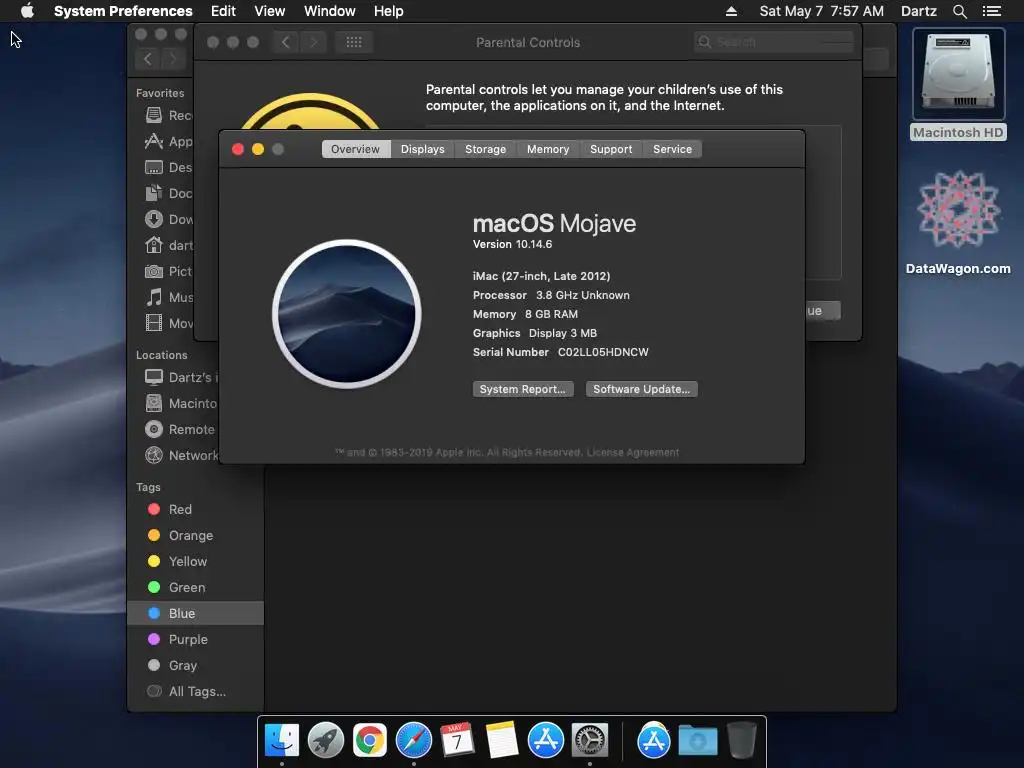
Task: Go back in Parental Controls window
Action: 285,42
